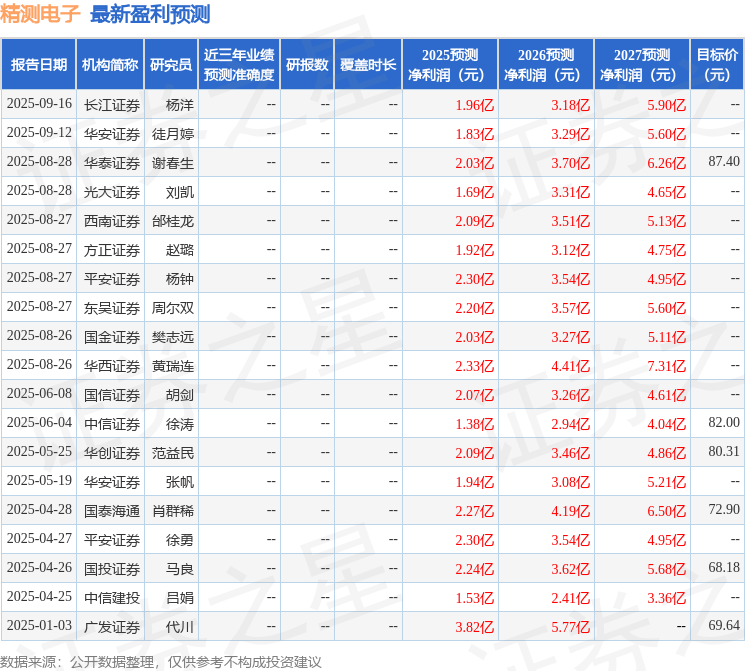Click 华西证券 institution cell
This screenshot has width=745, height=671.
coord(112,366)
